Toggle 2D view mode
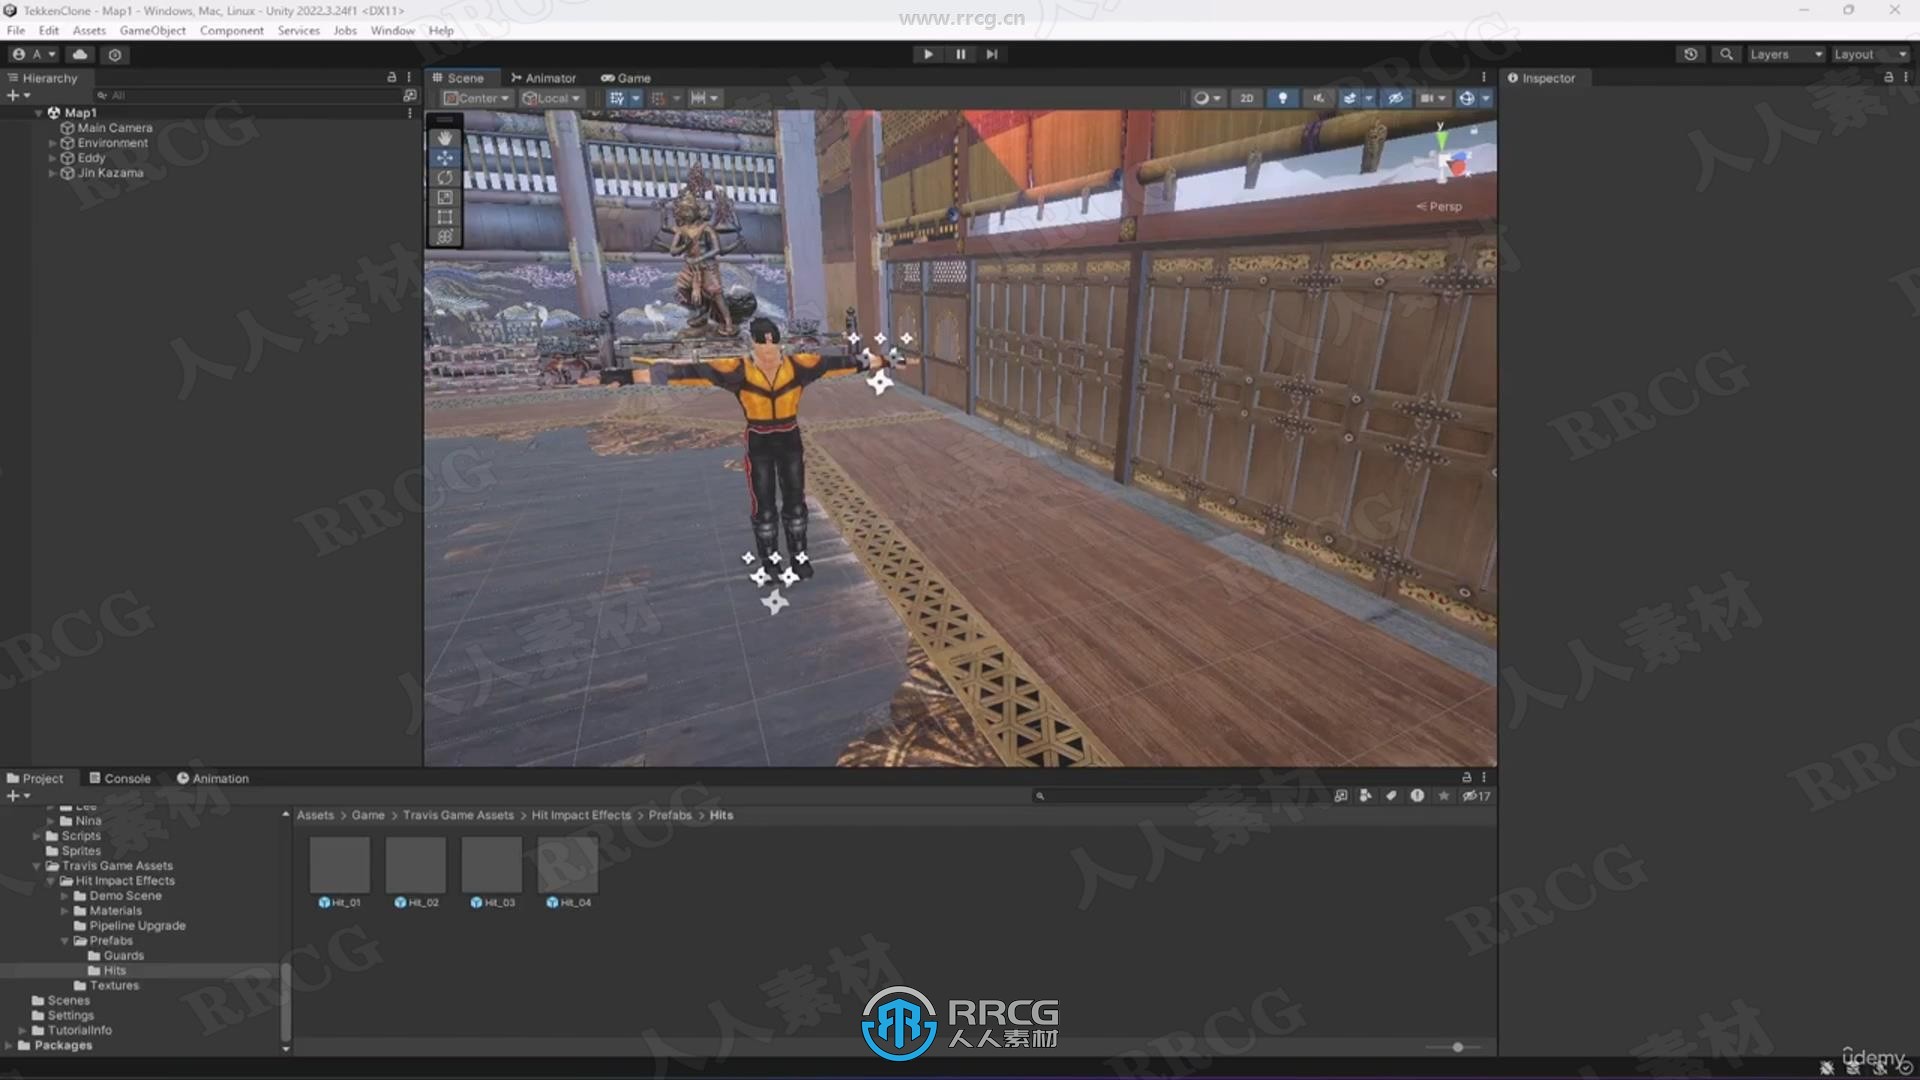The height and width of the screenshot is (1080, 1920). point(1246,98)
